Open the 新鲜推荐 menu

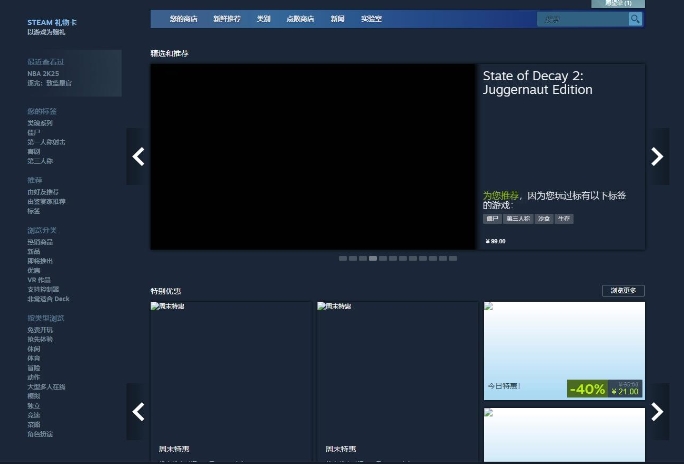227,19
